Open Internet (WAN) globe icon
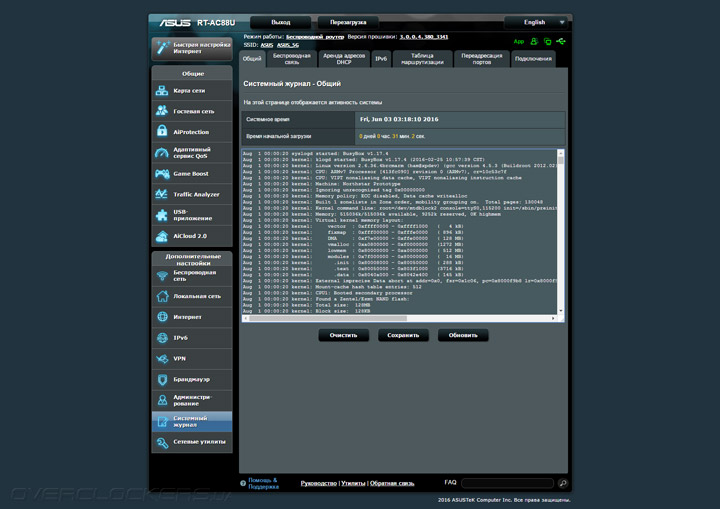720x509 pixels. (162, 317)
